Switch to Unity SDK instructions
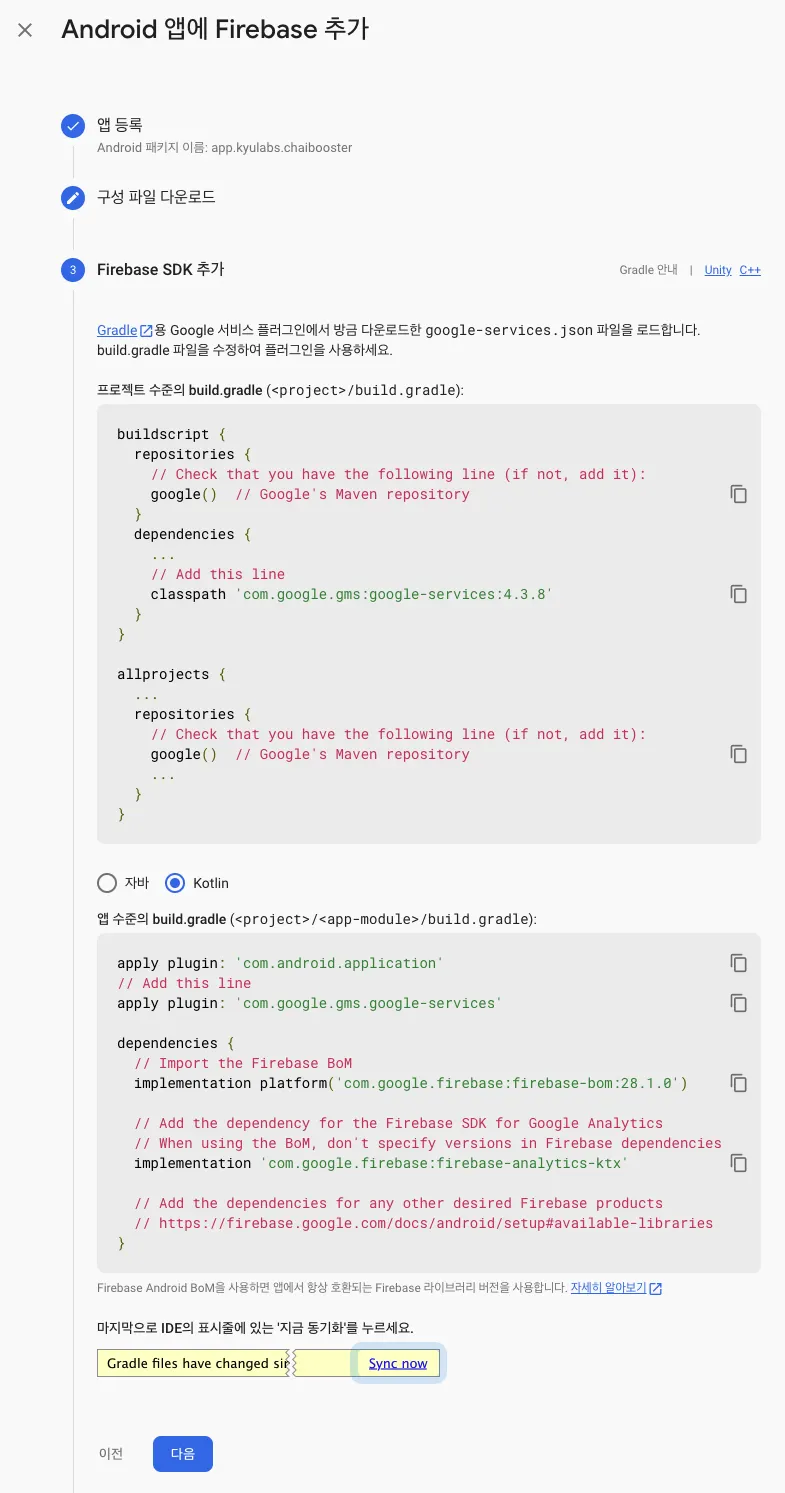The width and height of the screenshot is (785, 1493). coord(718,270)
